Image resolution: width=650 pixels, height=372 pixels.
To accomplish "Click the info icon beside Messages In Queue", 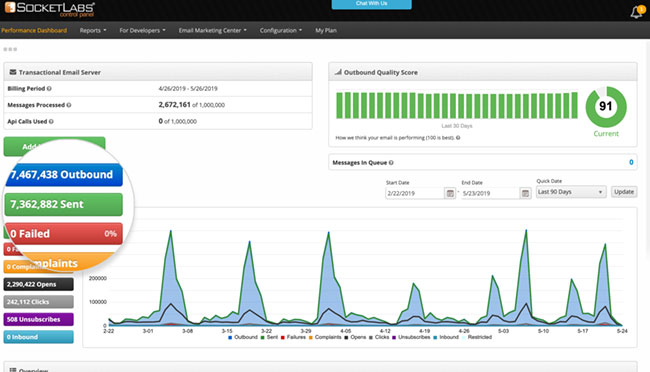I will [x=391, y=163].
